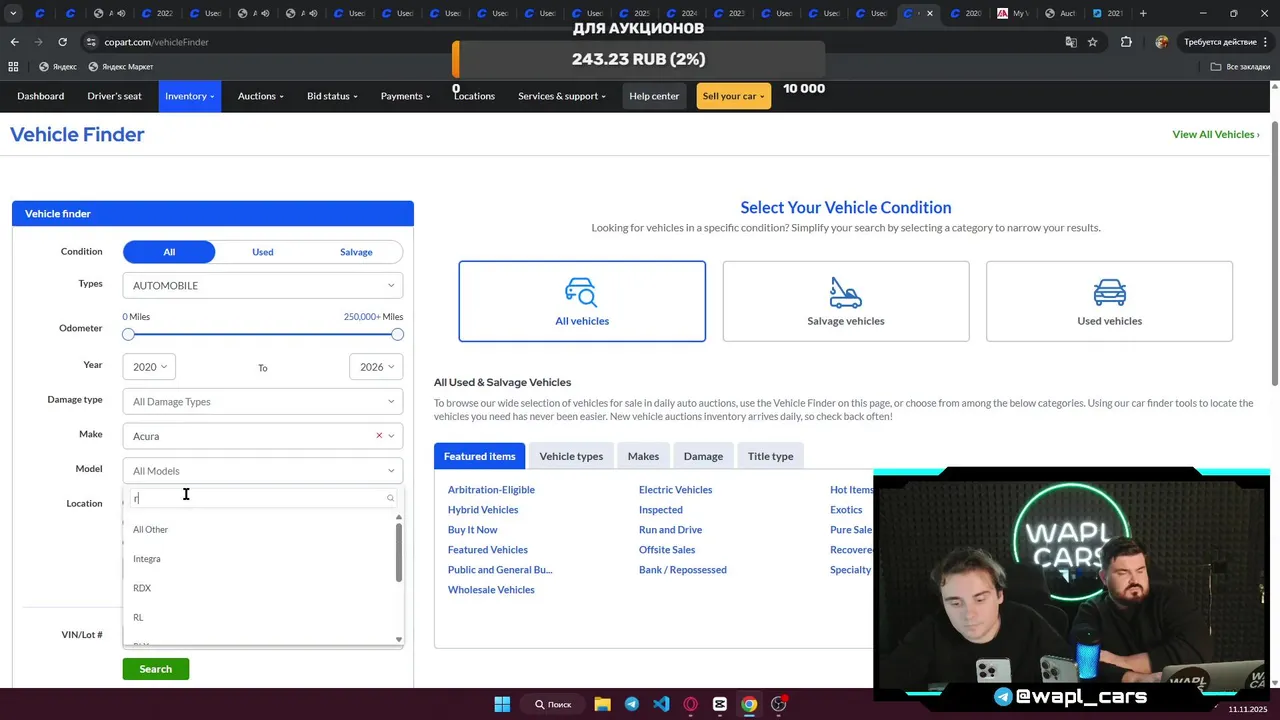The image size is (1280, 720).
Task: Click the odometer maximum slider handle
Action: point(398,334)
